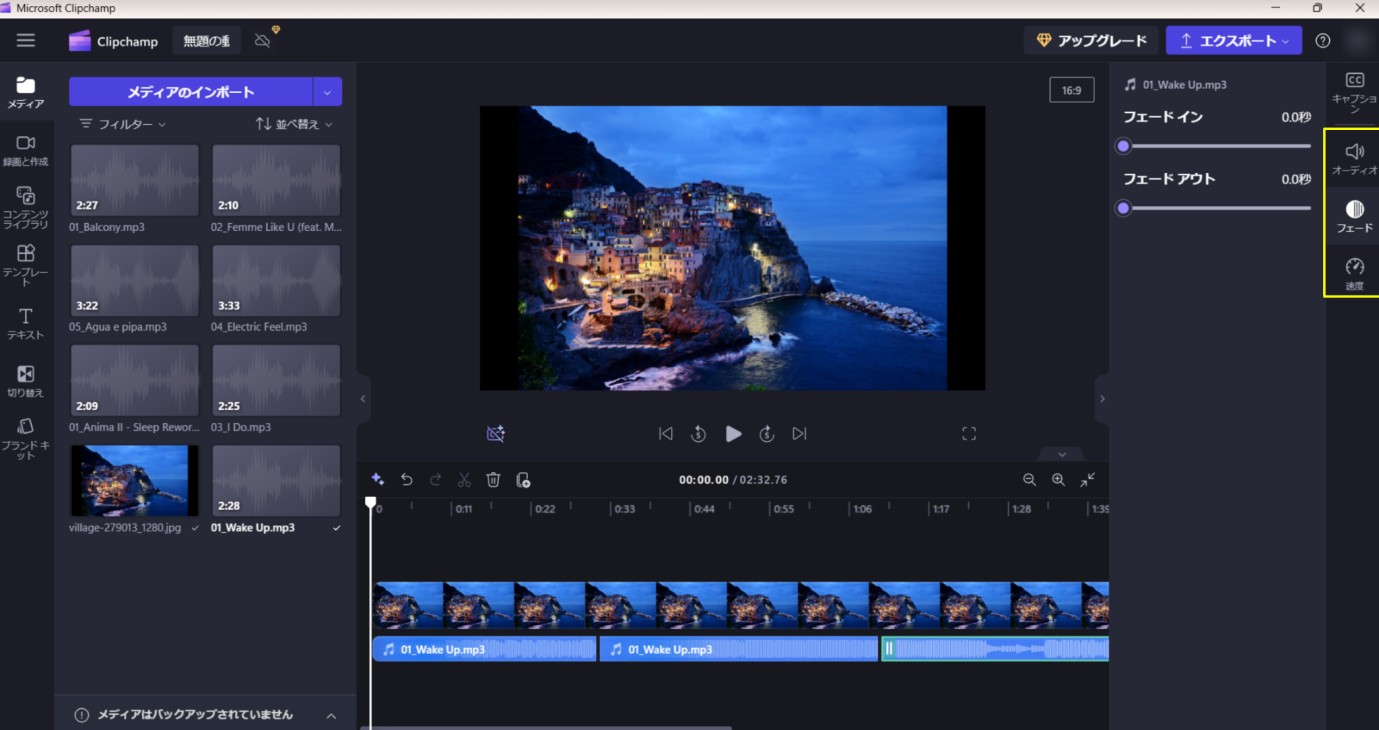Screen dimensions: 1379x730
Task: Click the user account avatar
Action: [x=1356, y=41]
